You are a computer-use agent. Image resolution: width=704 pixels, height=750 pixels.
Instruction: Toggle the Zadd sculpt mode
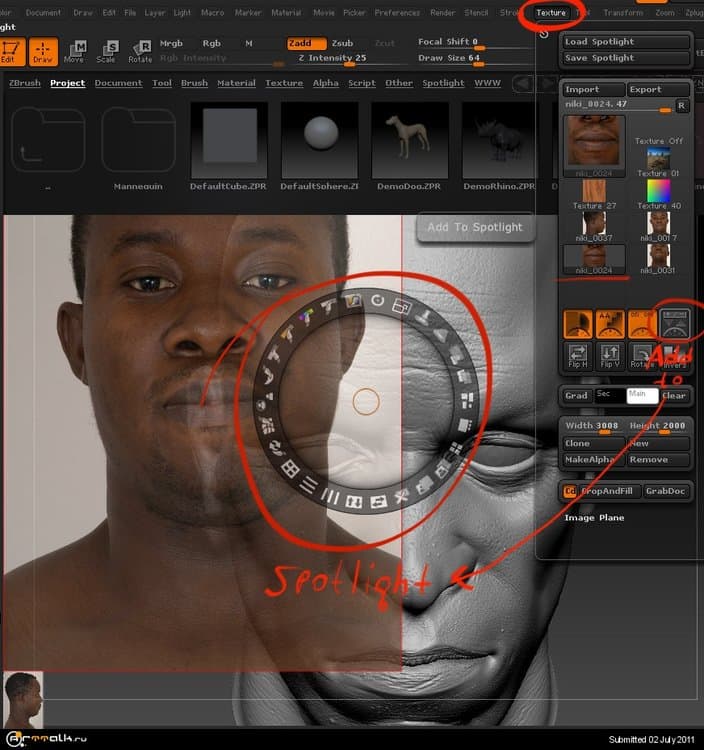[x=302, y=43]
